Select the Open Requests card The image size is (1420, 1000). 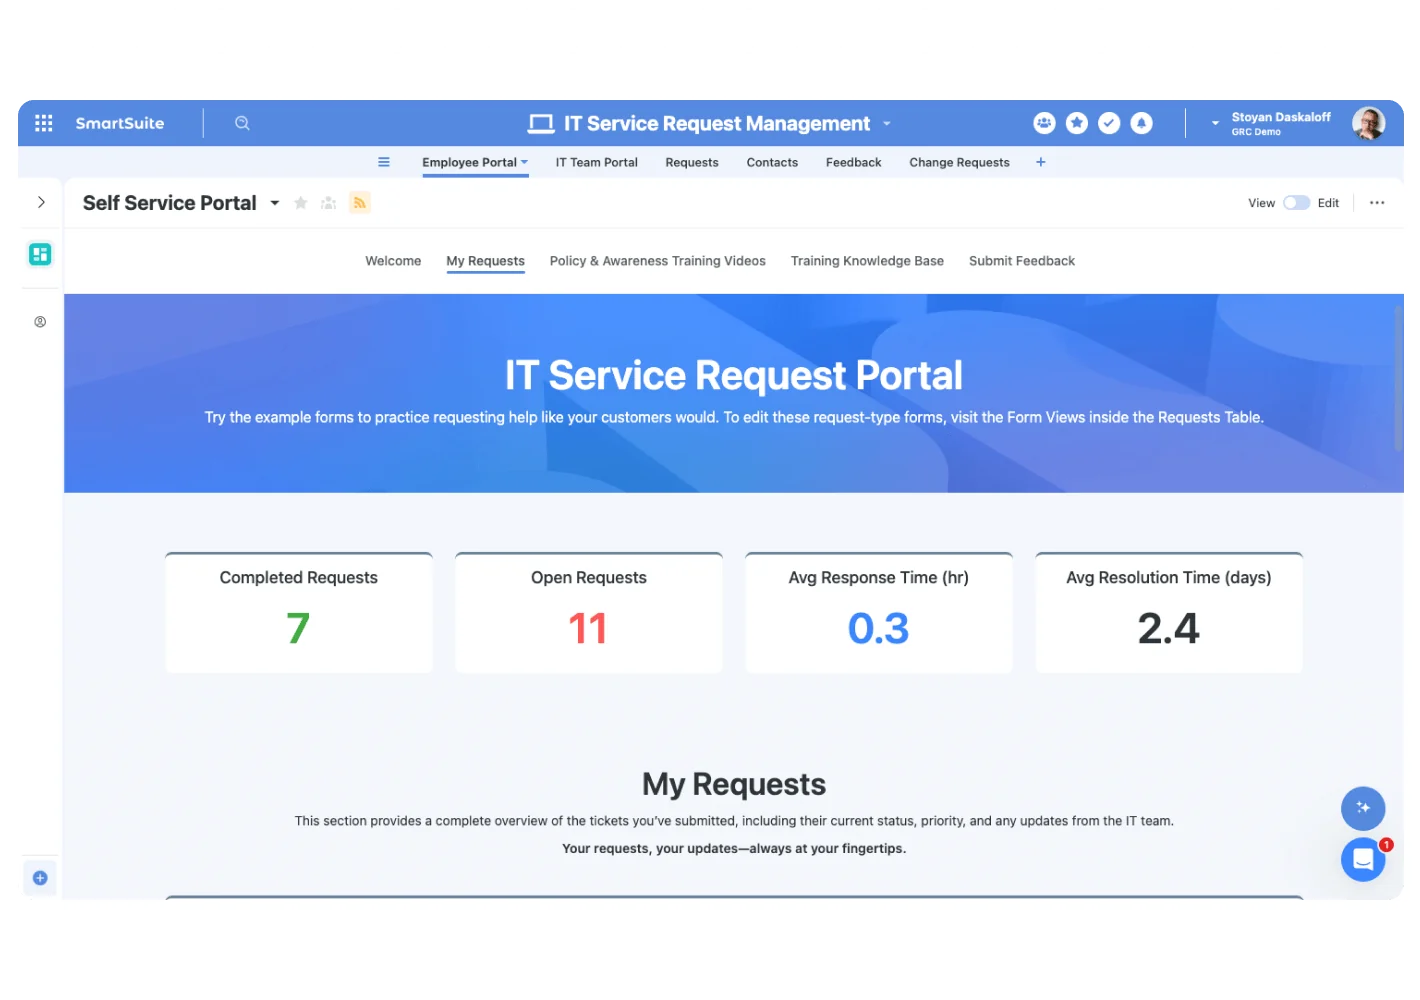coord(589,613)
